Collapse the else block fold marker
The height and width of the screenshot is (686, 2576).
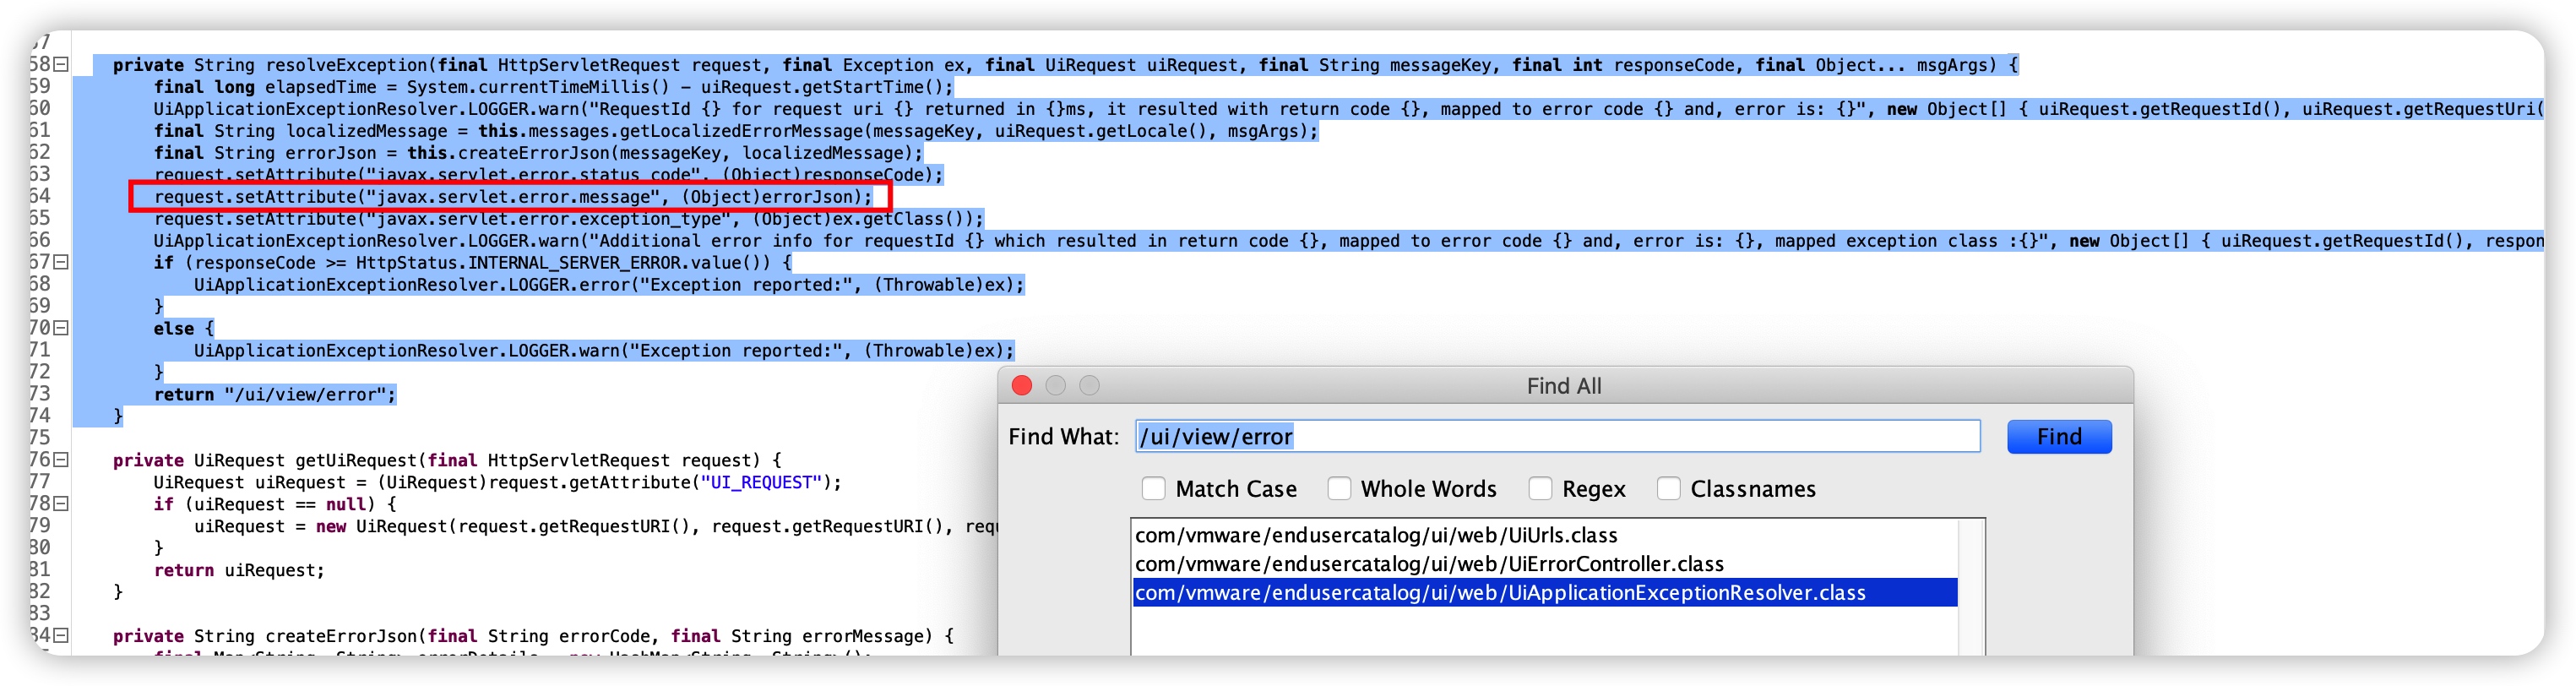(61, 328)
